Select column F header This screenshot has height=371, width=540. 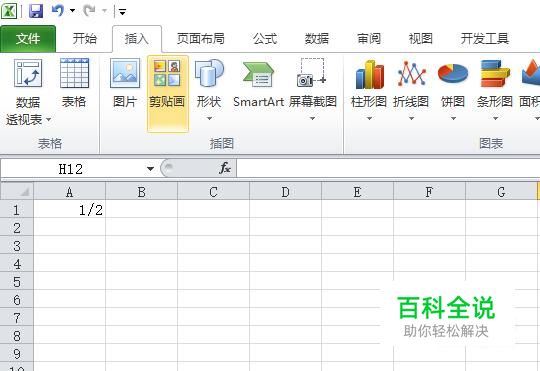coord(429,192)
